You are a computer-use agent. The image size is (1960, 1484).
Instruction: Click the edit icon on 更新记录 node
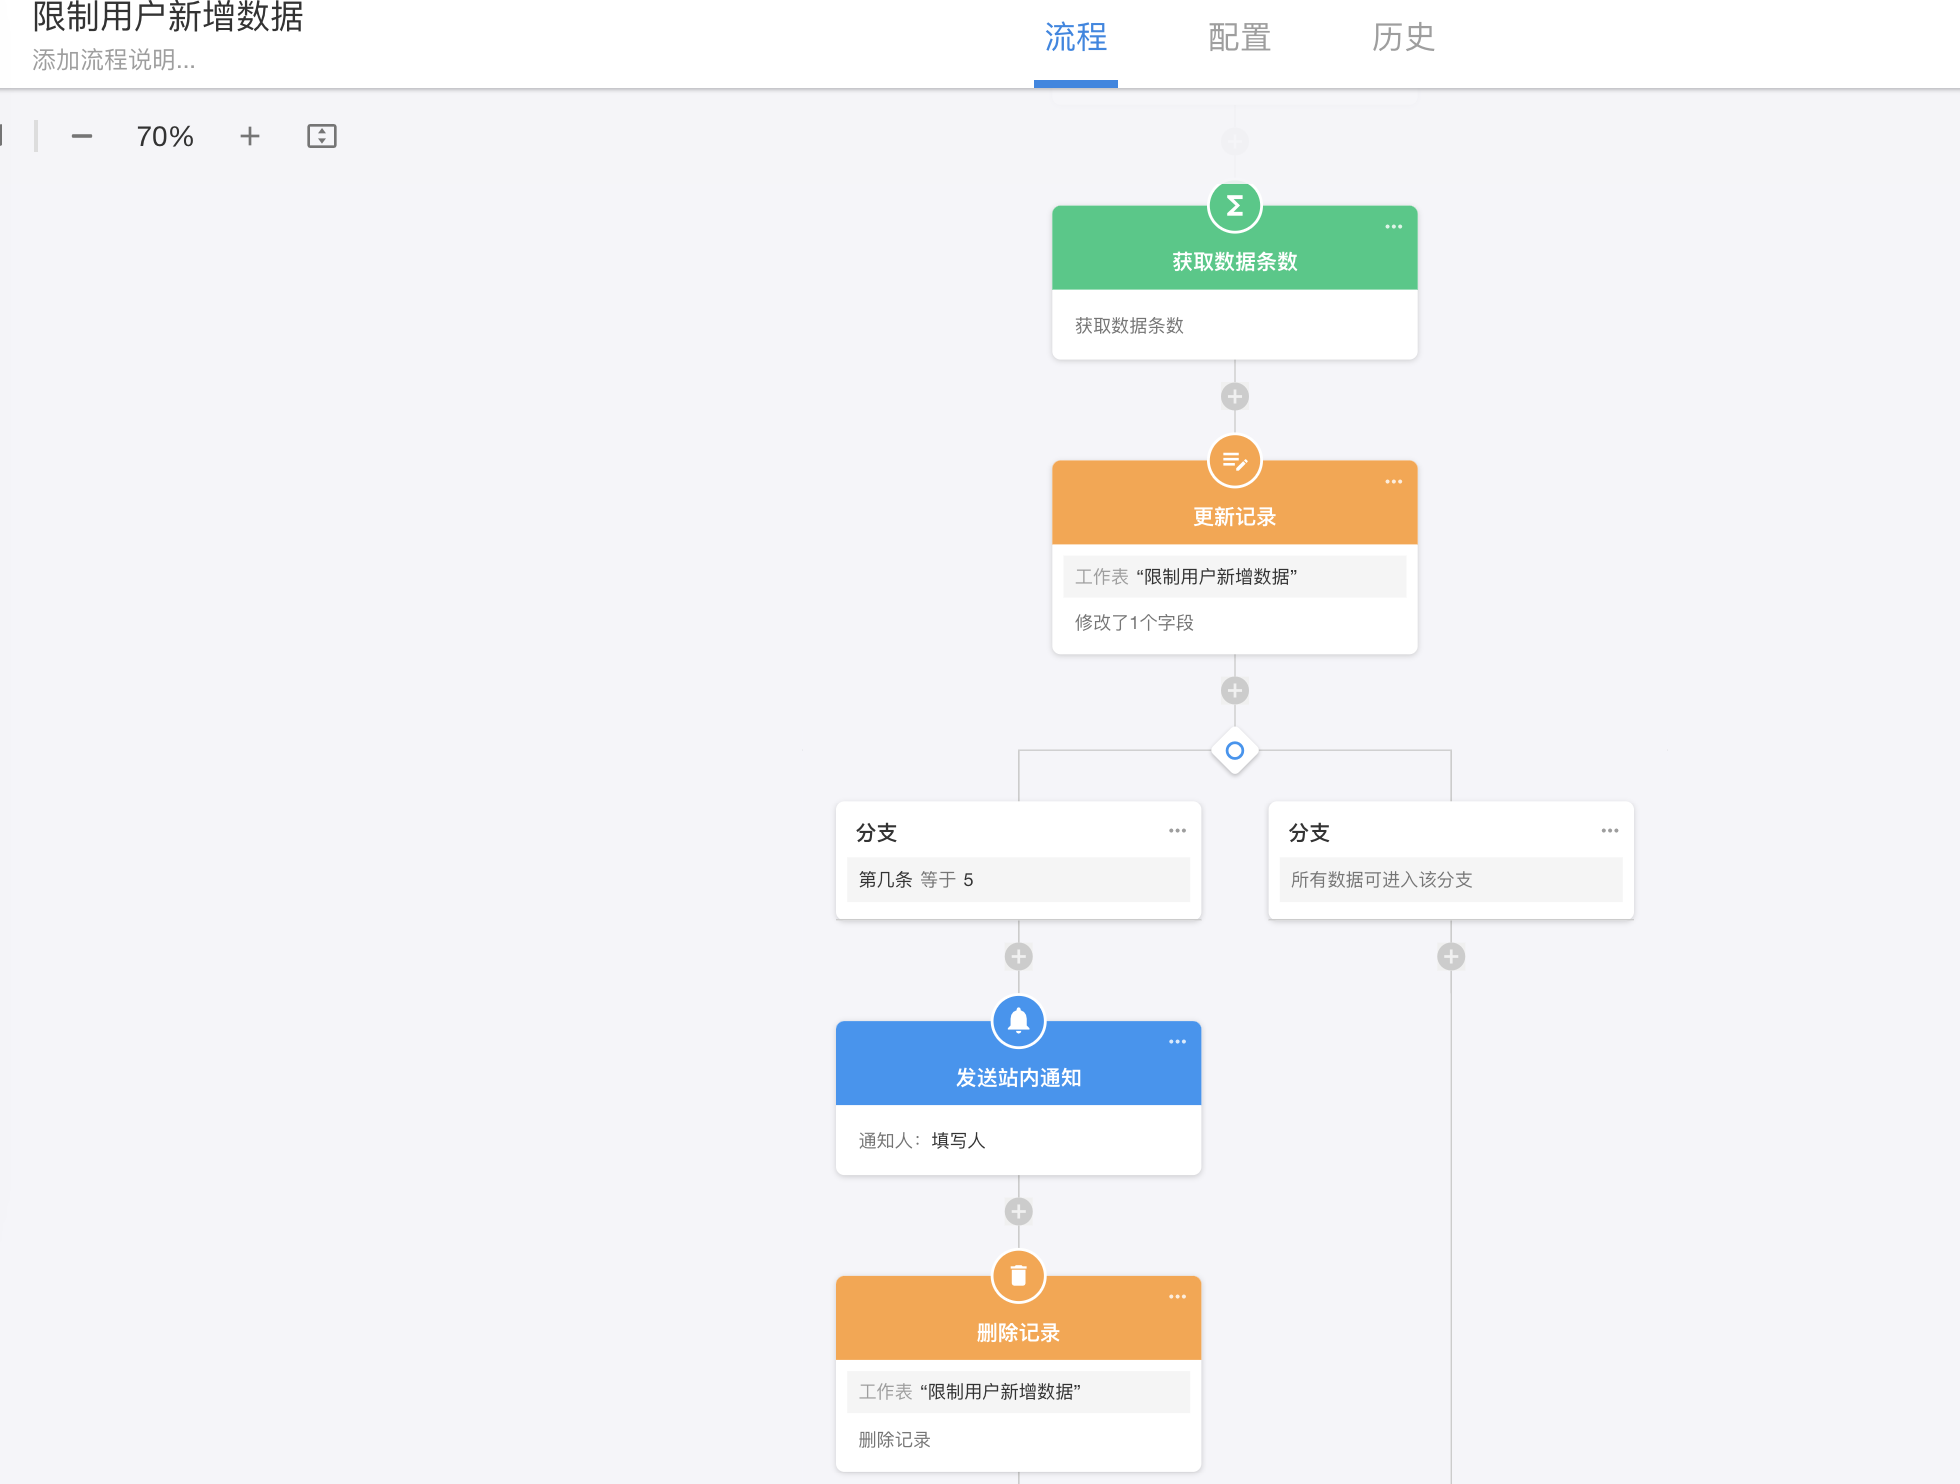[x=1234, y=461]
